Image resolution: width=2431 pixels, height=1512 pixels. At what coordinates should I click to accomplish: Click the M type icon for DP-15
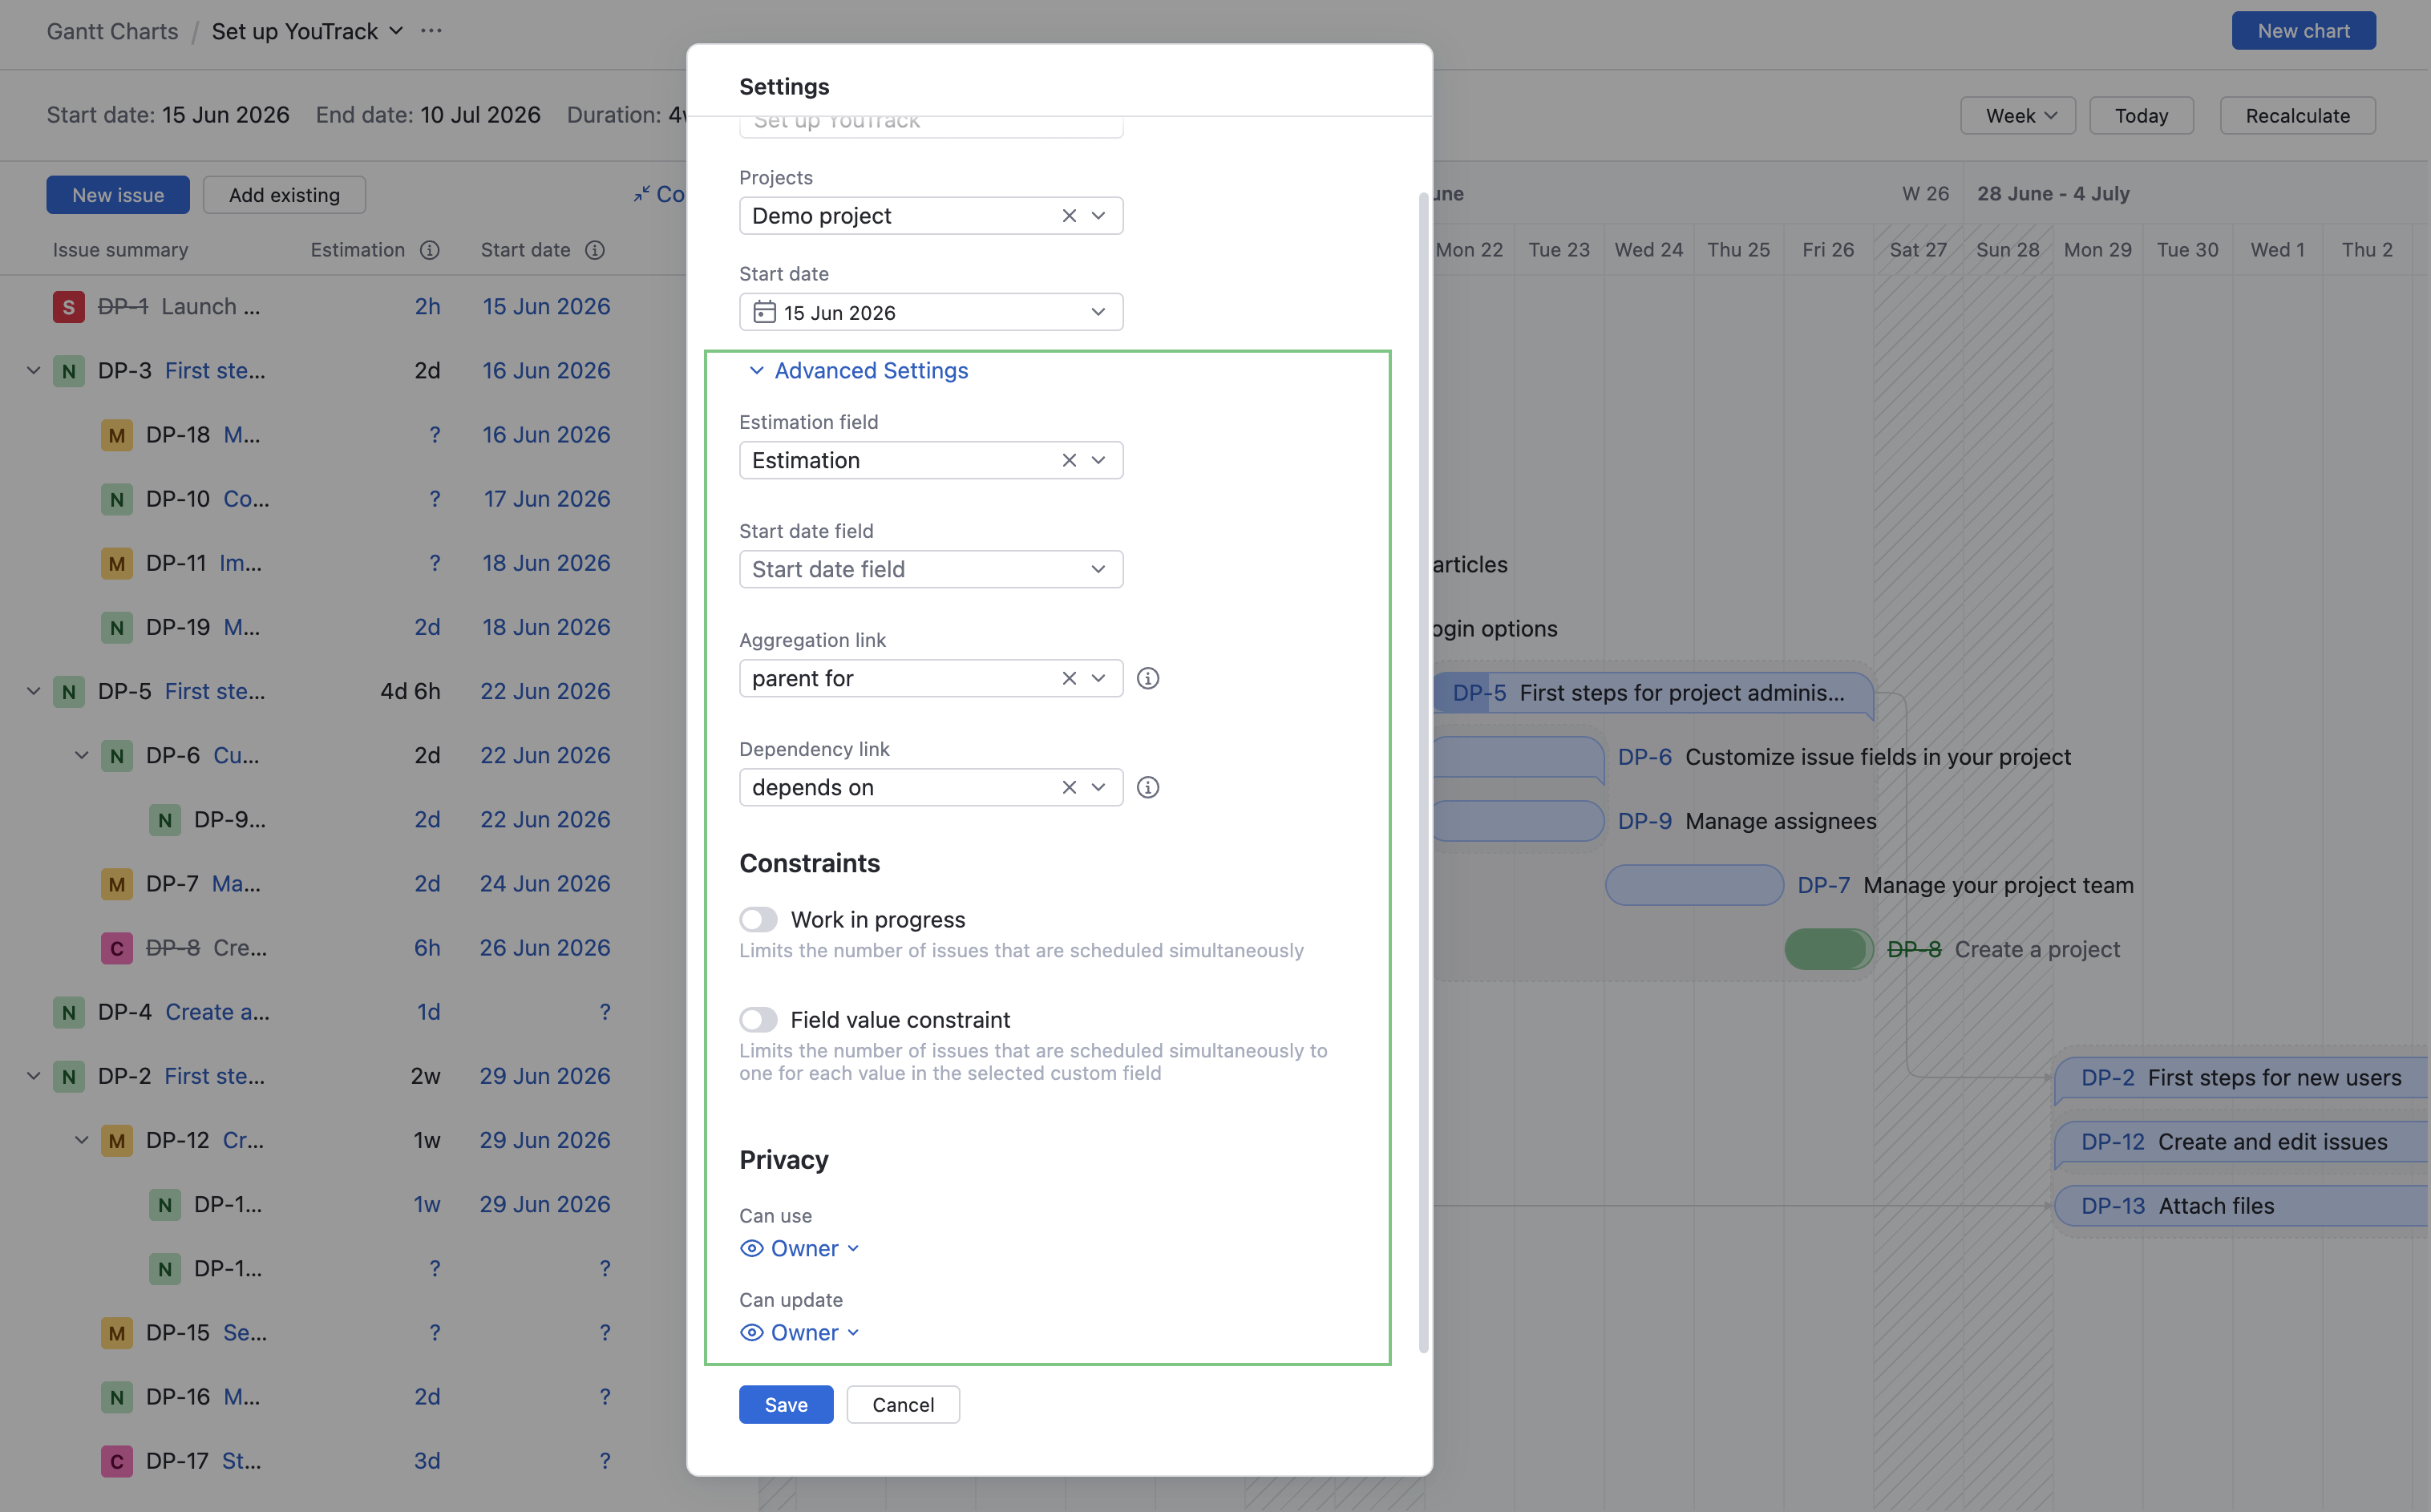click(x=117, y=1333)
